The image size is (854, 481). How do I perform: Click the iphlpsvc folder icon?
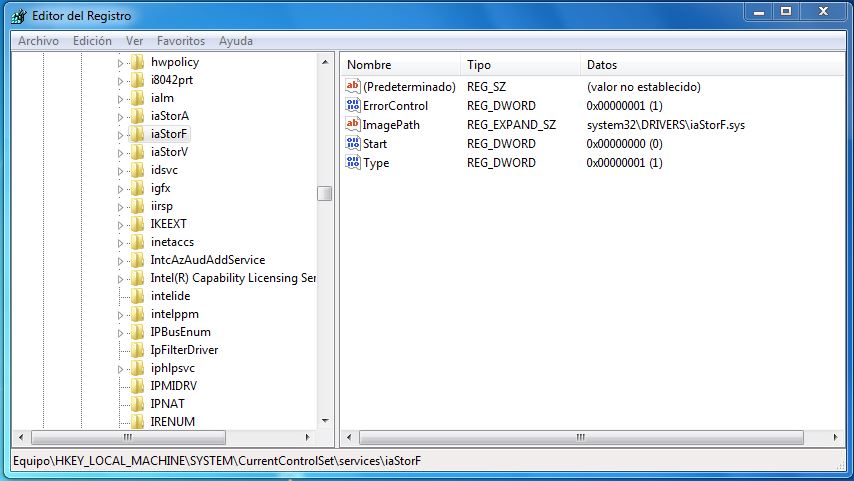coord(137,368)
